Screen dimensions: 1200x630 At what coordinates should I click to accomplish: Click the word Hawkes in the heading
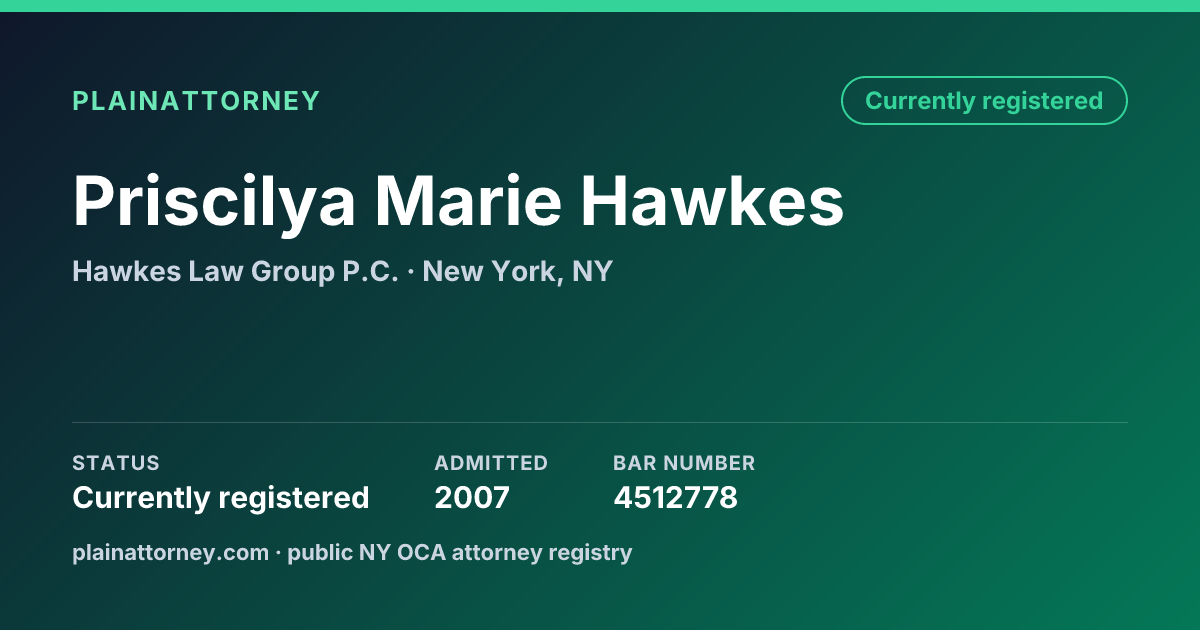[713, 201]
